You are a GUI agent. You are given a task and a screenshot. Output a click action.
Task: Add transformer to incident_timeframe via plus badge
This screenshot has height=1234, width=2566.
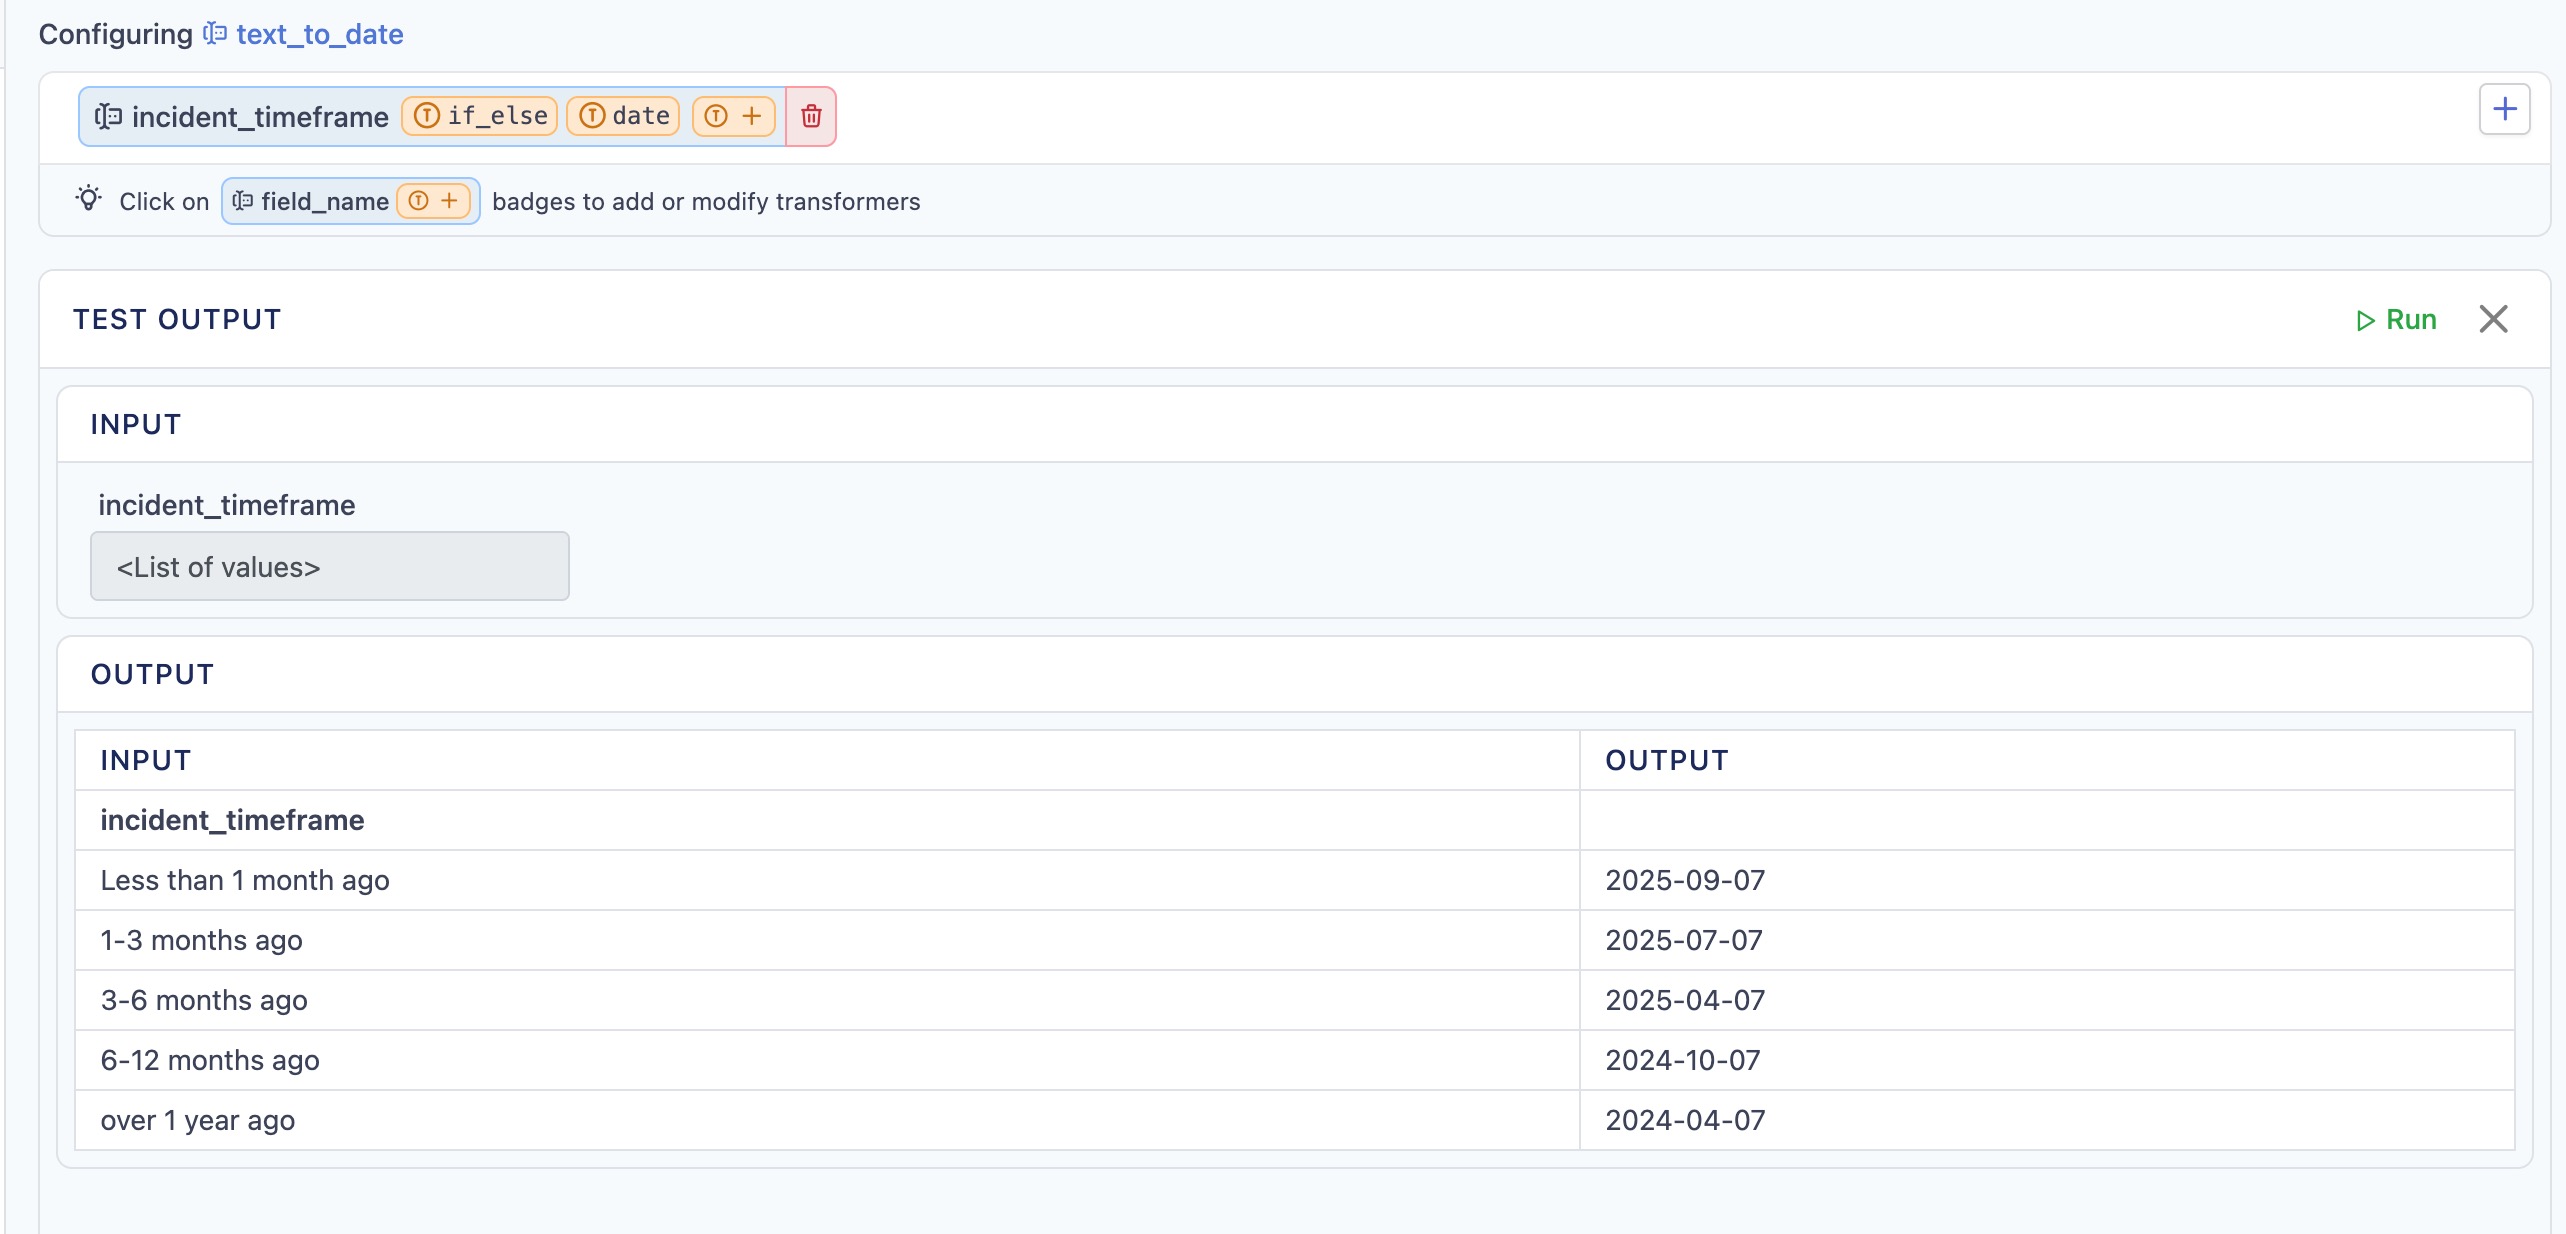(x=734, y=116)
